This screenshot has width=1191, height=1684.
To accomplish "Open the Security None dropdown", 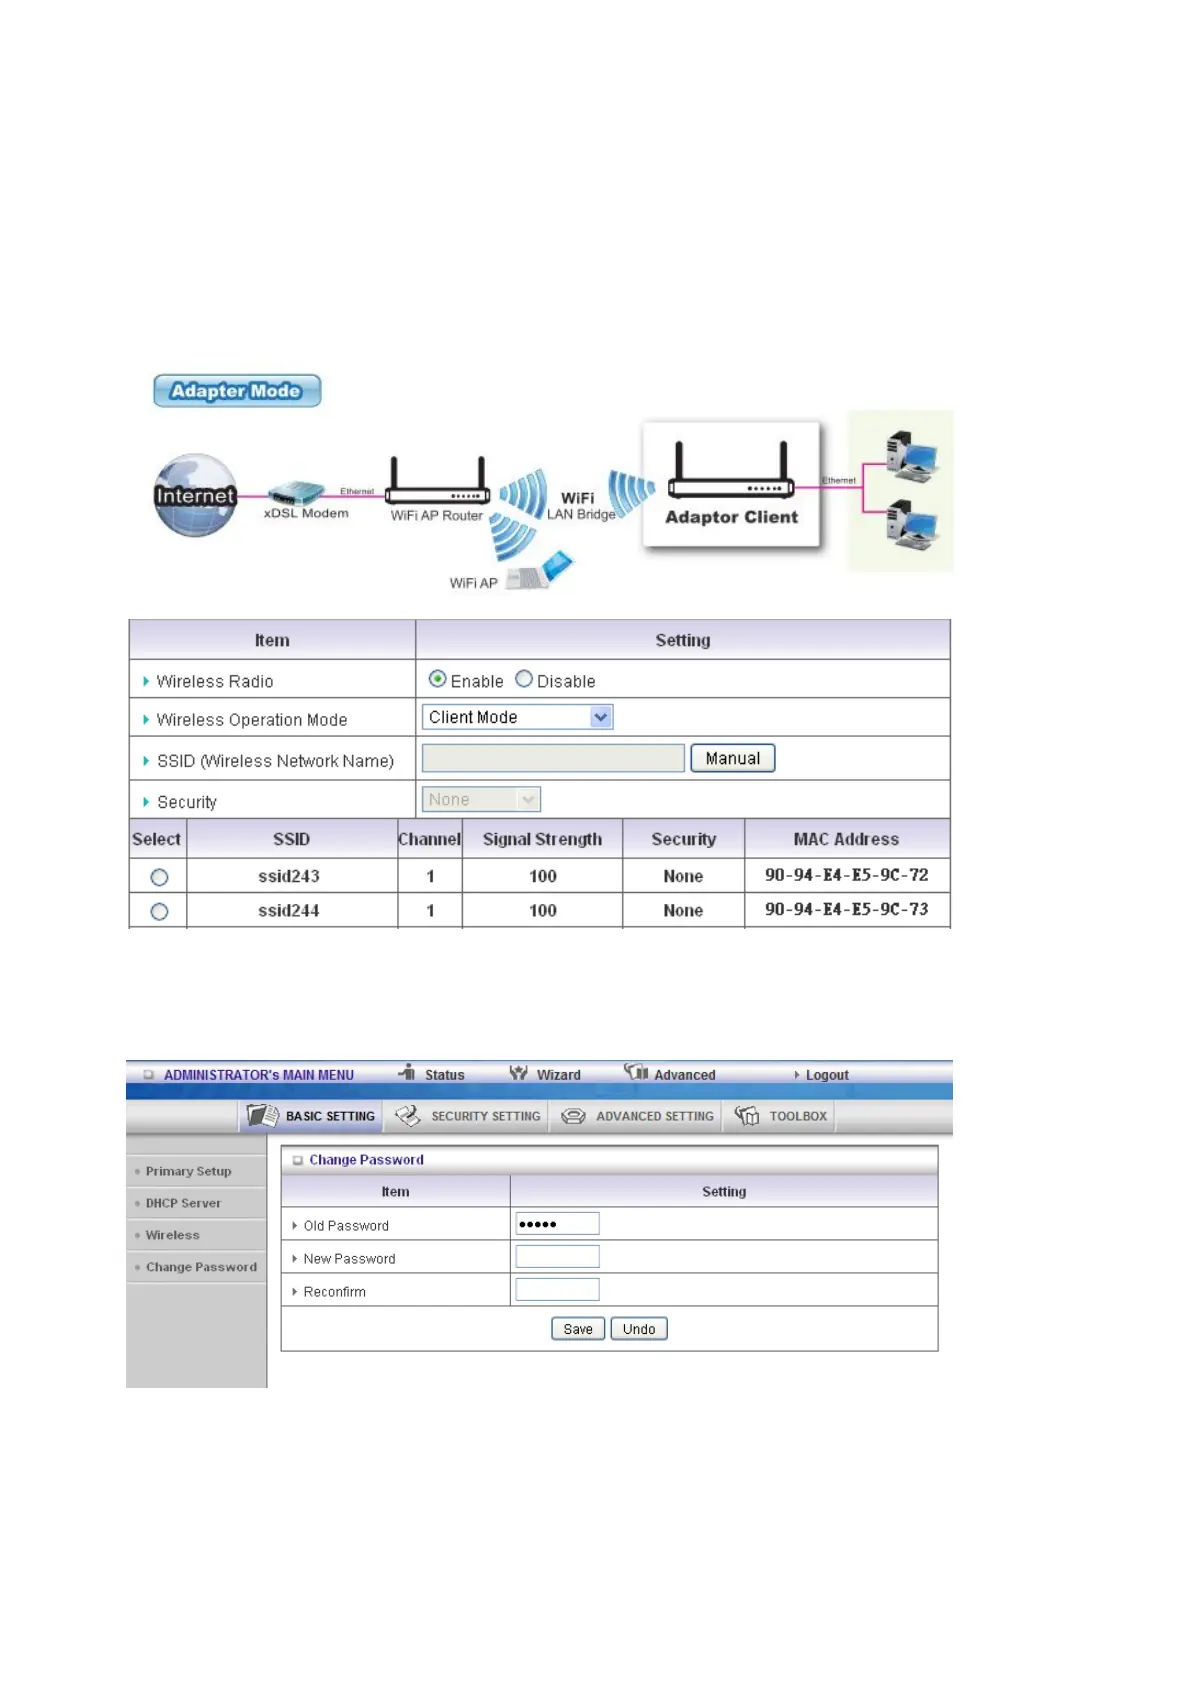I will click(481, 799).
